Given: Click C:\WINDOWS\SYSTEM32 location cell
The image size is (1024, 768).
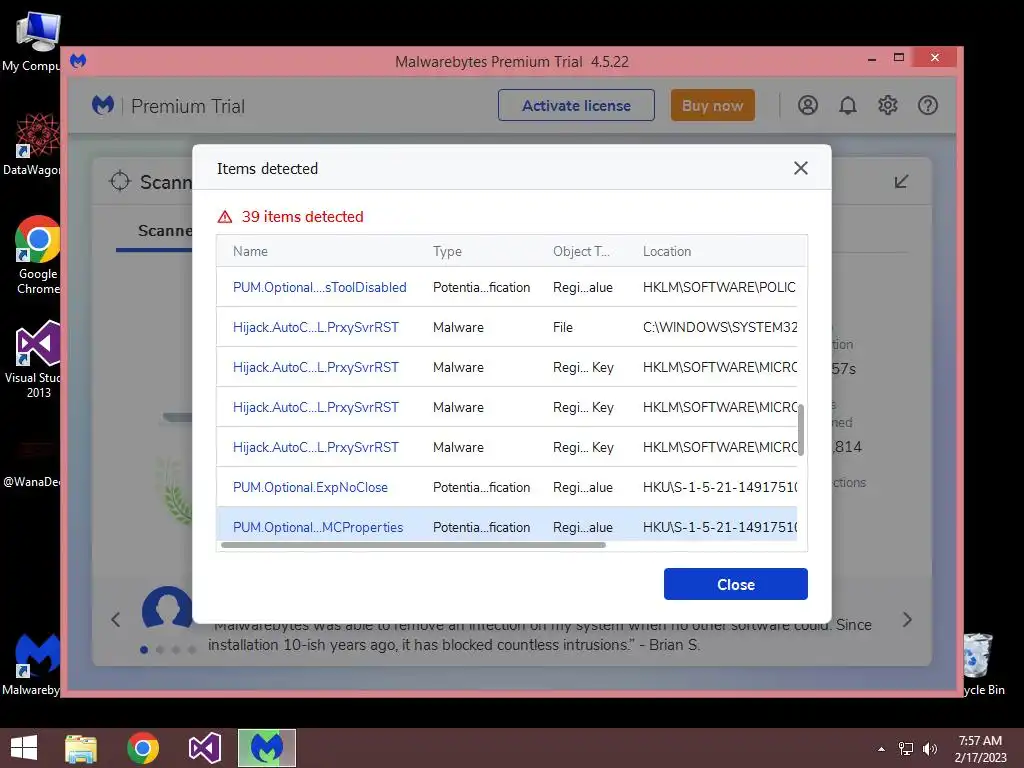Looking at the screenshot, I should [x=720, y=327].
